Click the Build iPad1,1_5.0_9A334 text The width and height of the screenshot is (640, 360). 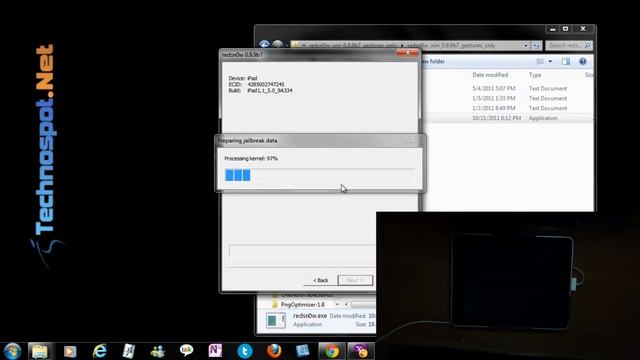(x=270, y=90)
